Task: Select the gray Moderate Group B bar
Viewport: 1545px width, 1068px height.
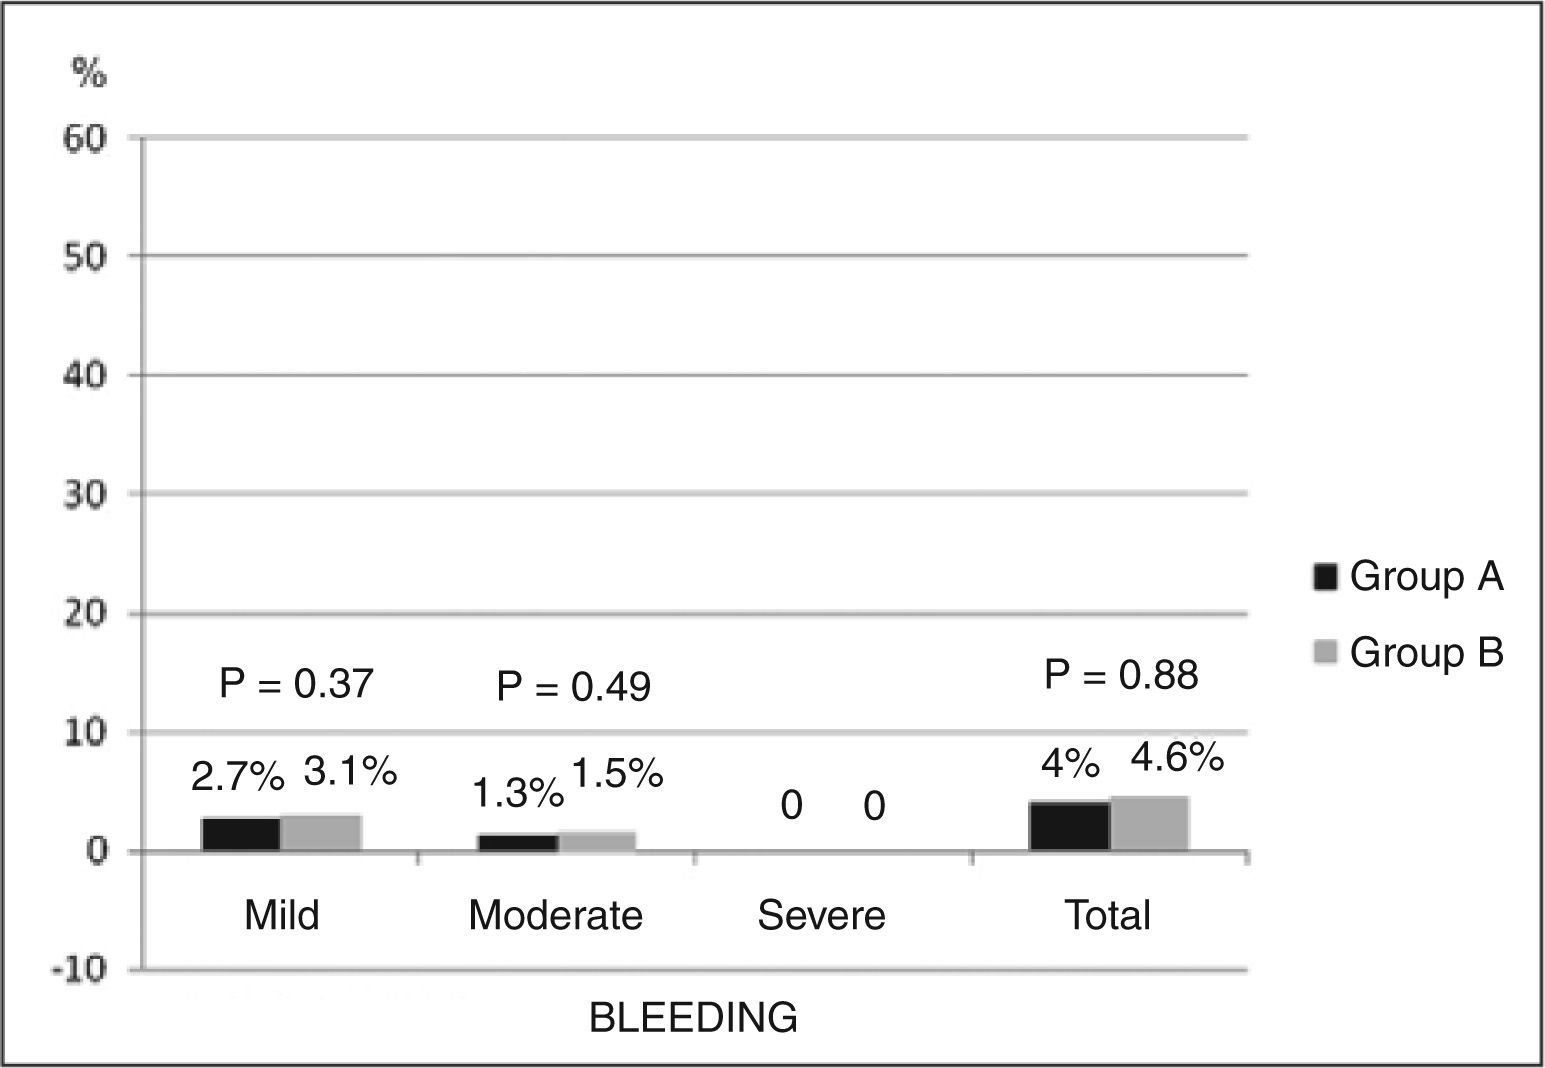Action: [x=597, y=842]
